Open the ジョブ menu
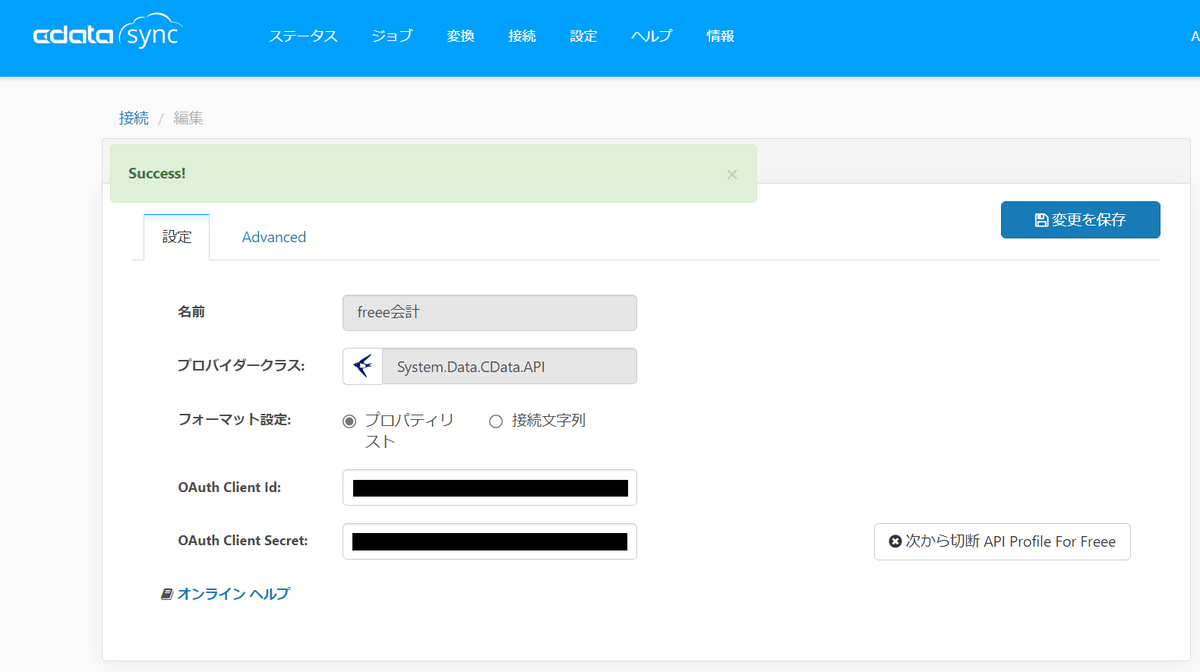 (x=392, y=36)
